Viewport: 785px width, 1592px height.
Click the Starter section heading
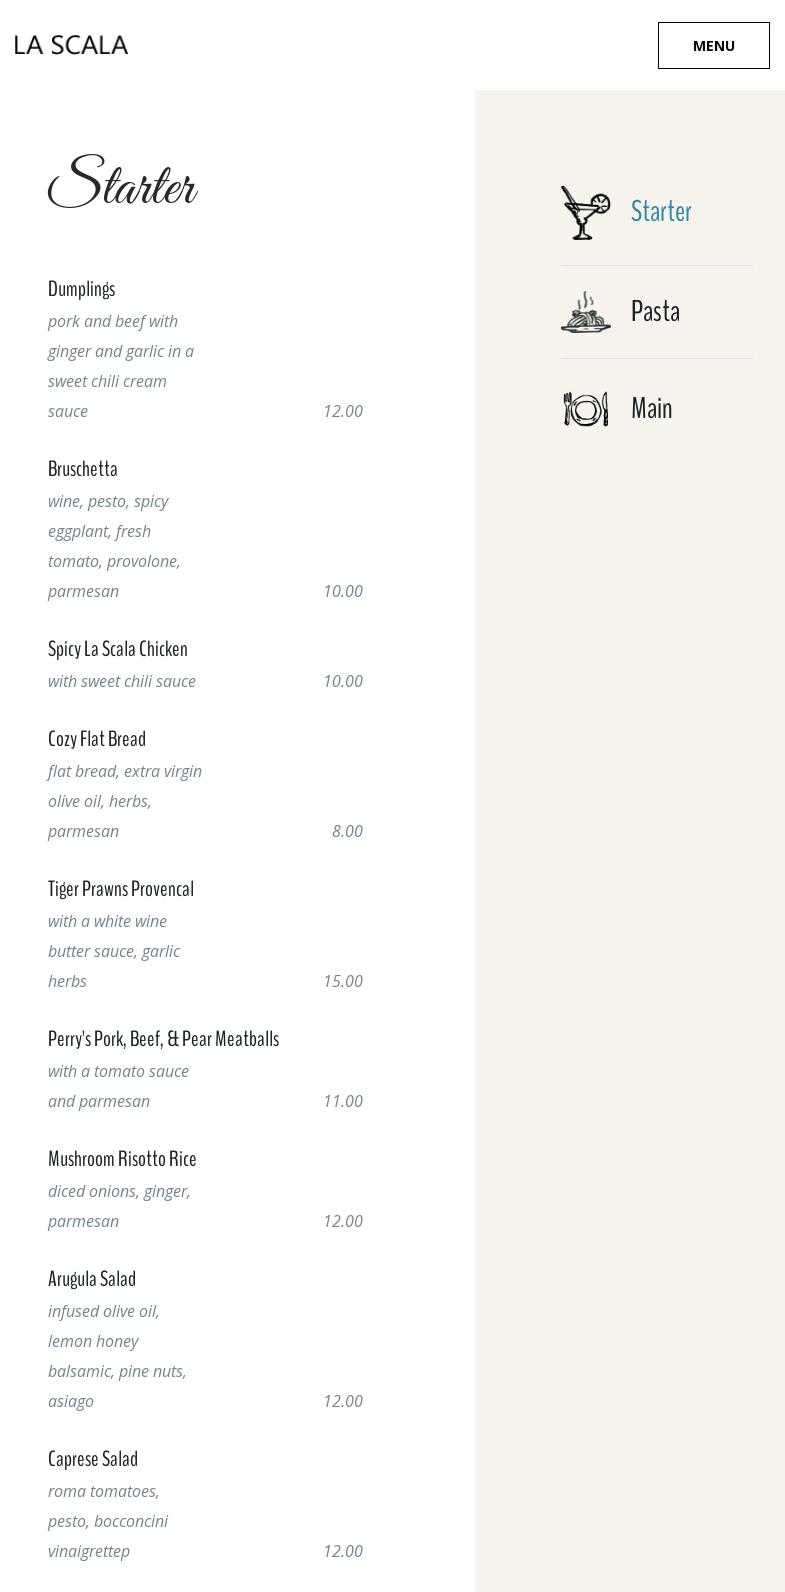(123, 183)
